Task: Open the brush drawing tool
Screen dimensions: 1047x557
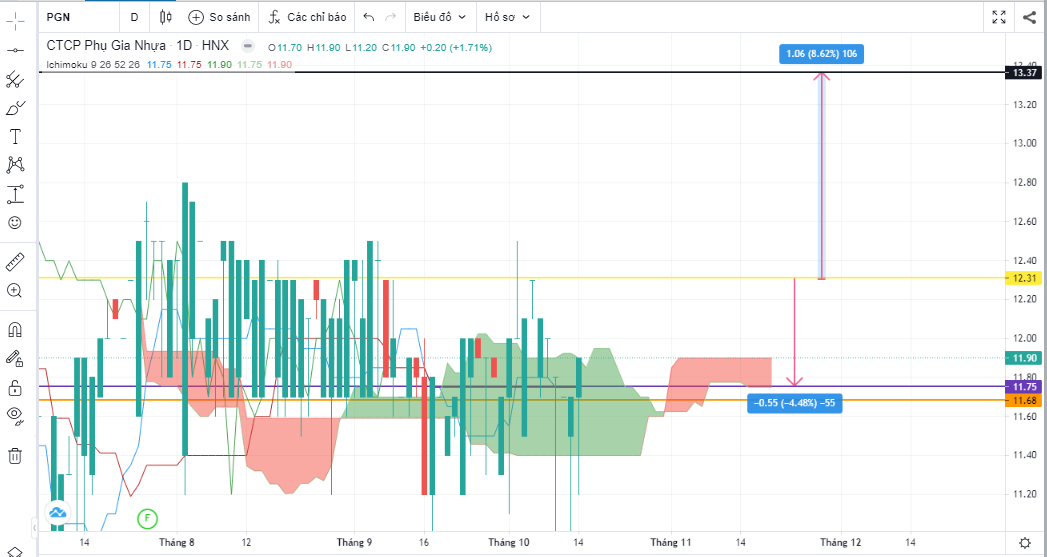Action: [15, 107]
